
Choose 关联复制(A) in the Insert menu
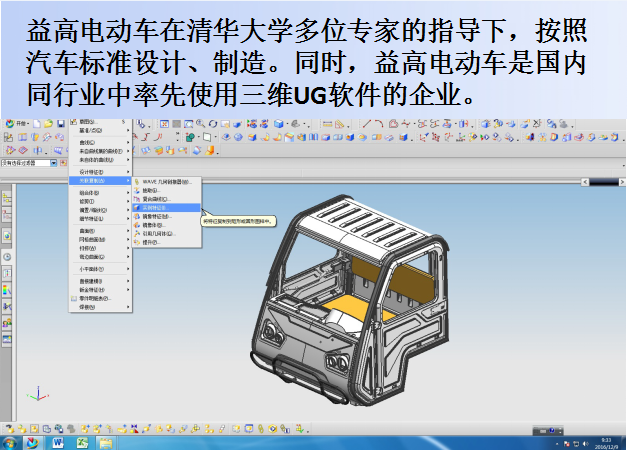point(100,181)
